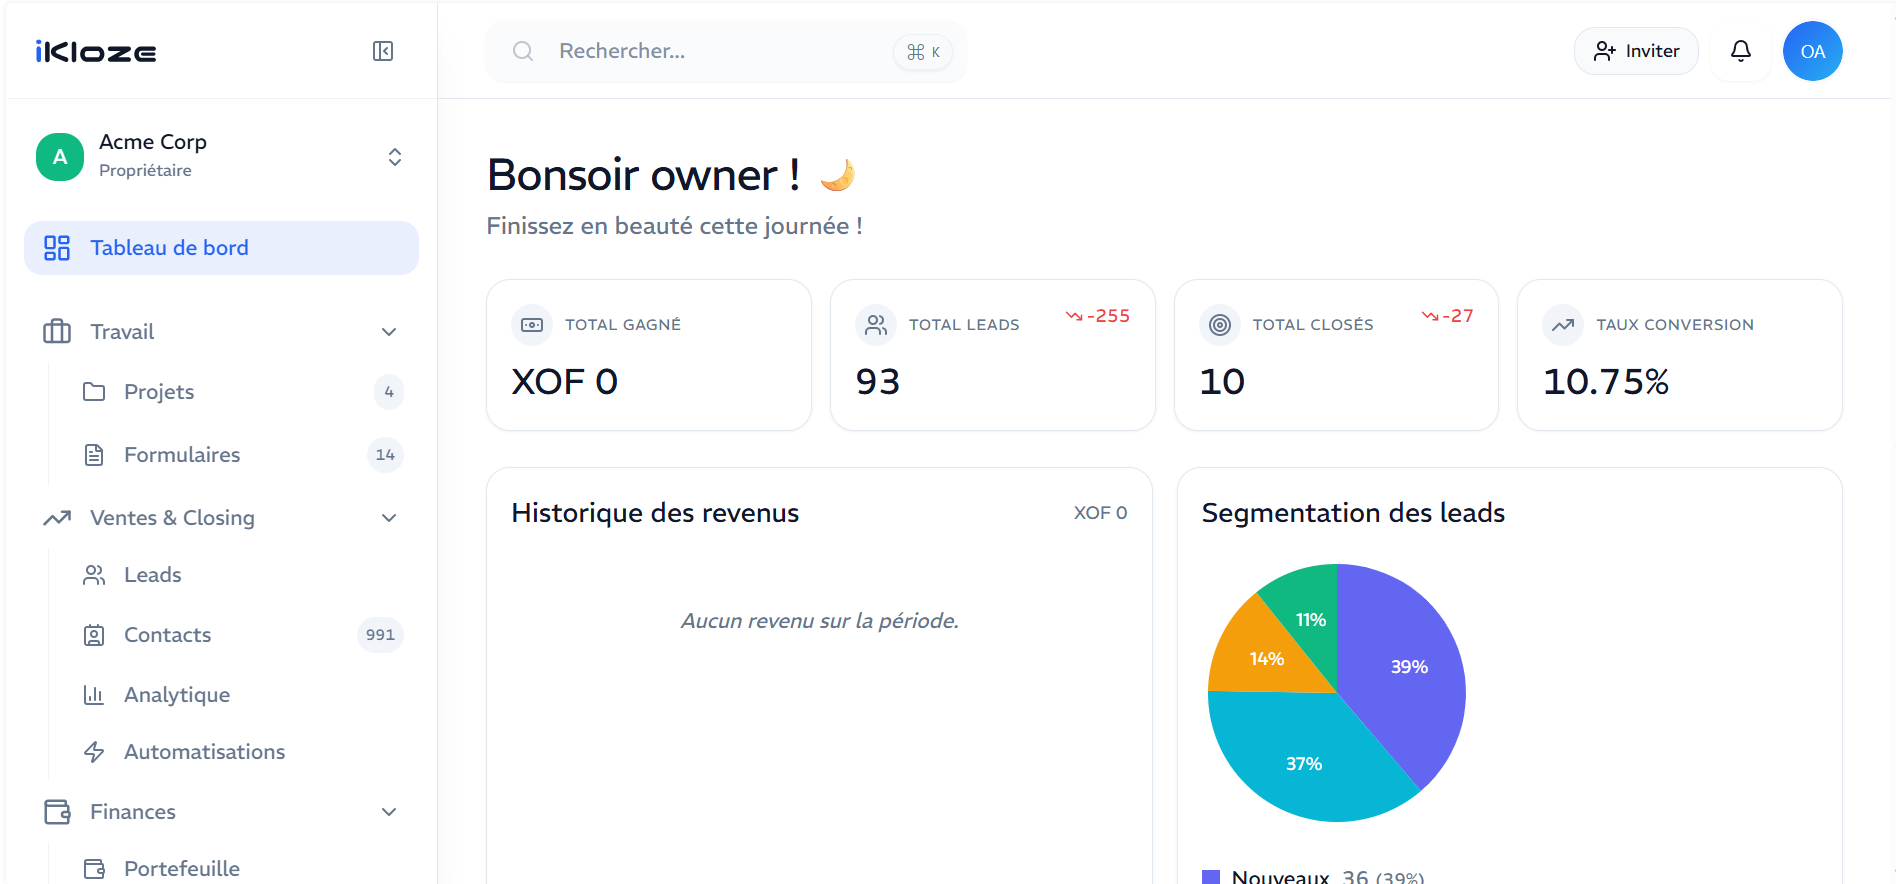Click the Tableau de bord grid icon
This screenshot has width=1896, height=884.
tap(57, 248)
